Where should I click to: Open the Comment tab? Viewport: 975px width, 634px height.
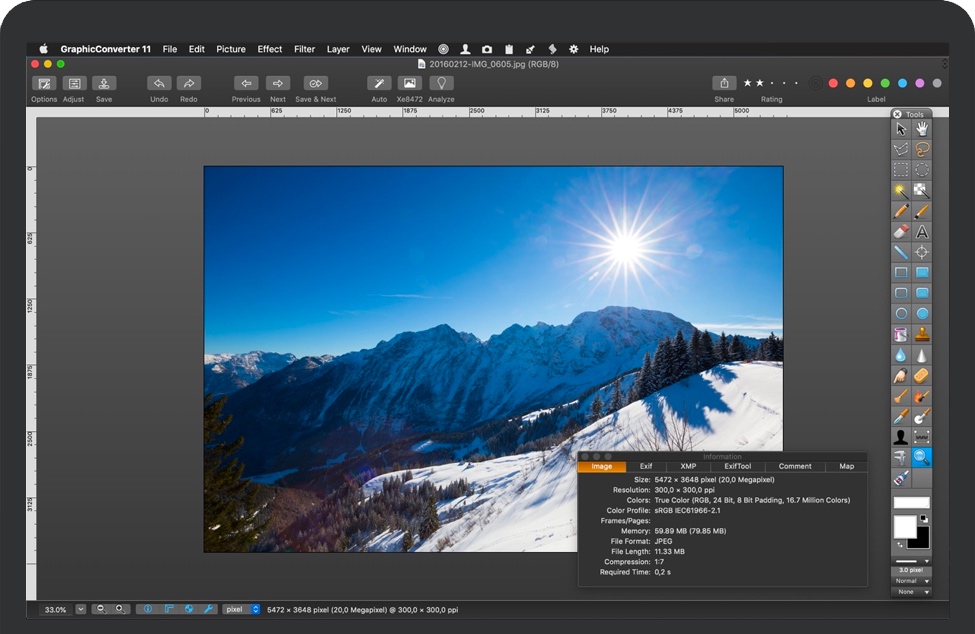click(795, 466)
